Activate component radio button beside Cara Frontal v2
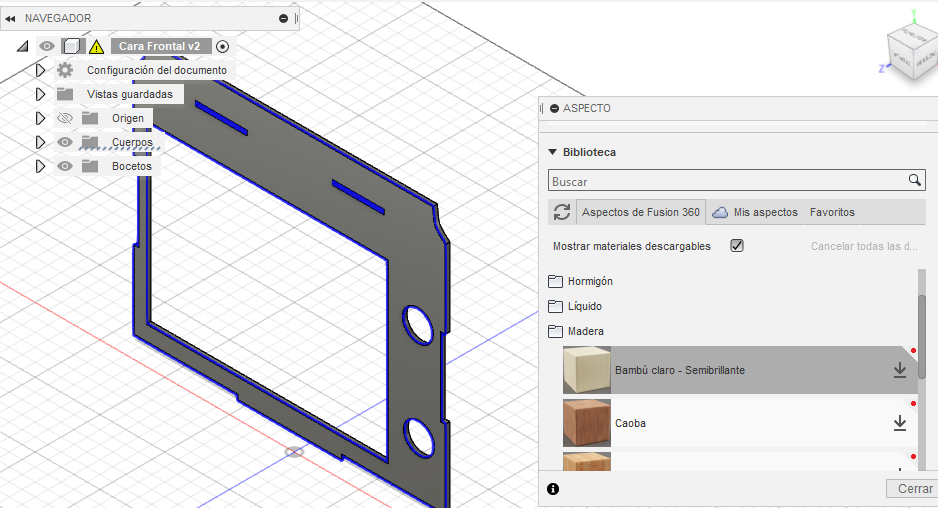 (223, 46)
